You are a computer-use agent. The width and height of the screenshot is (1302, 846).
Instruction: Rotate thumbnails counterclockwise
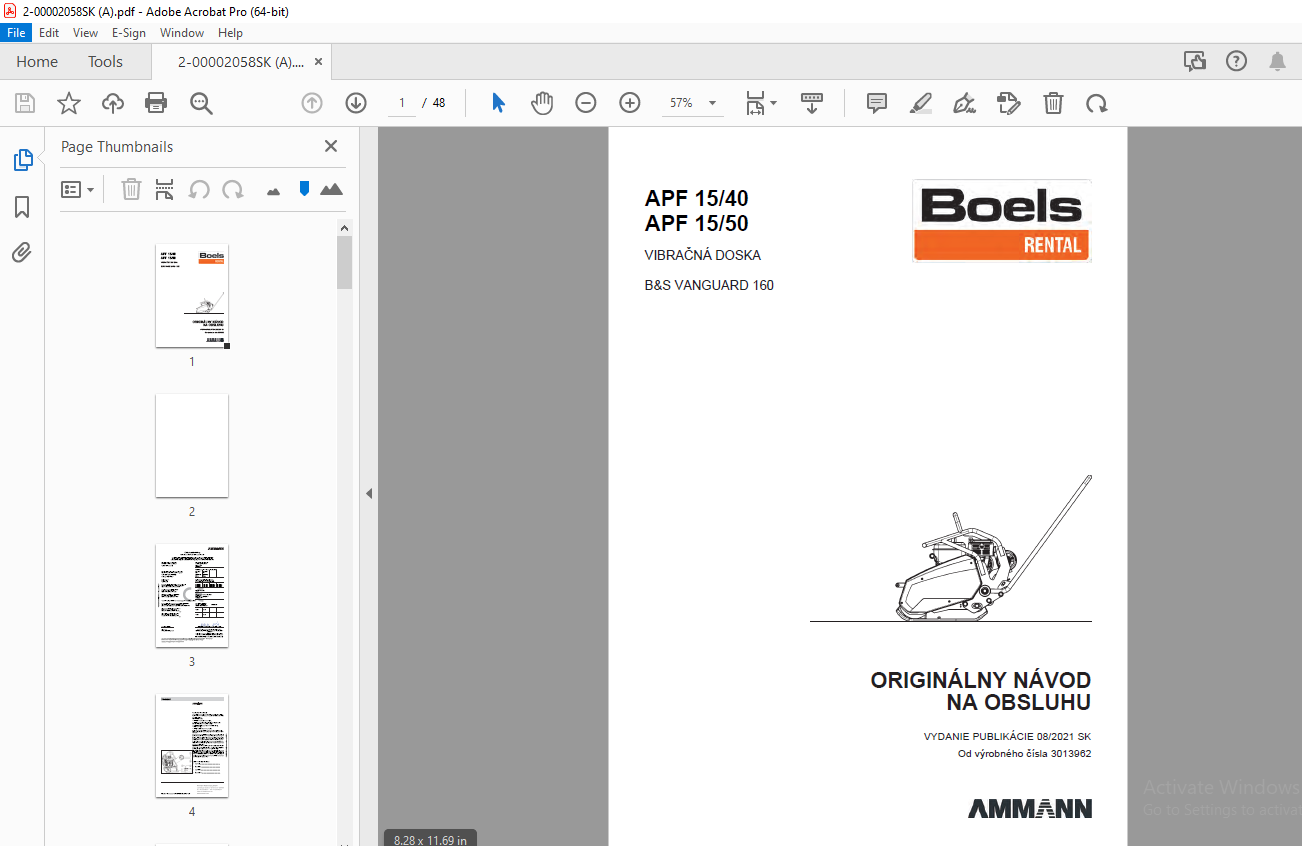[x=199, y=189]
